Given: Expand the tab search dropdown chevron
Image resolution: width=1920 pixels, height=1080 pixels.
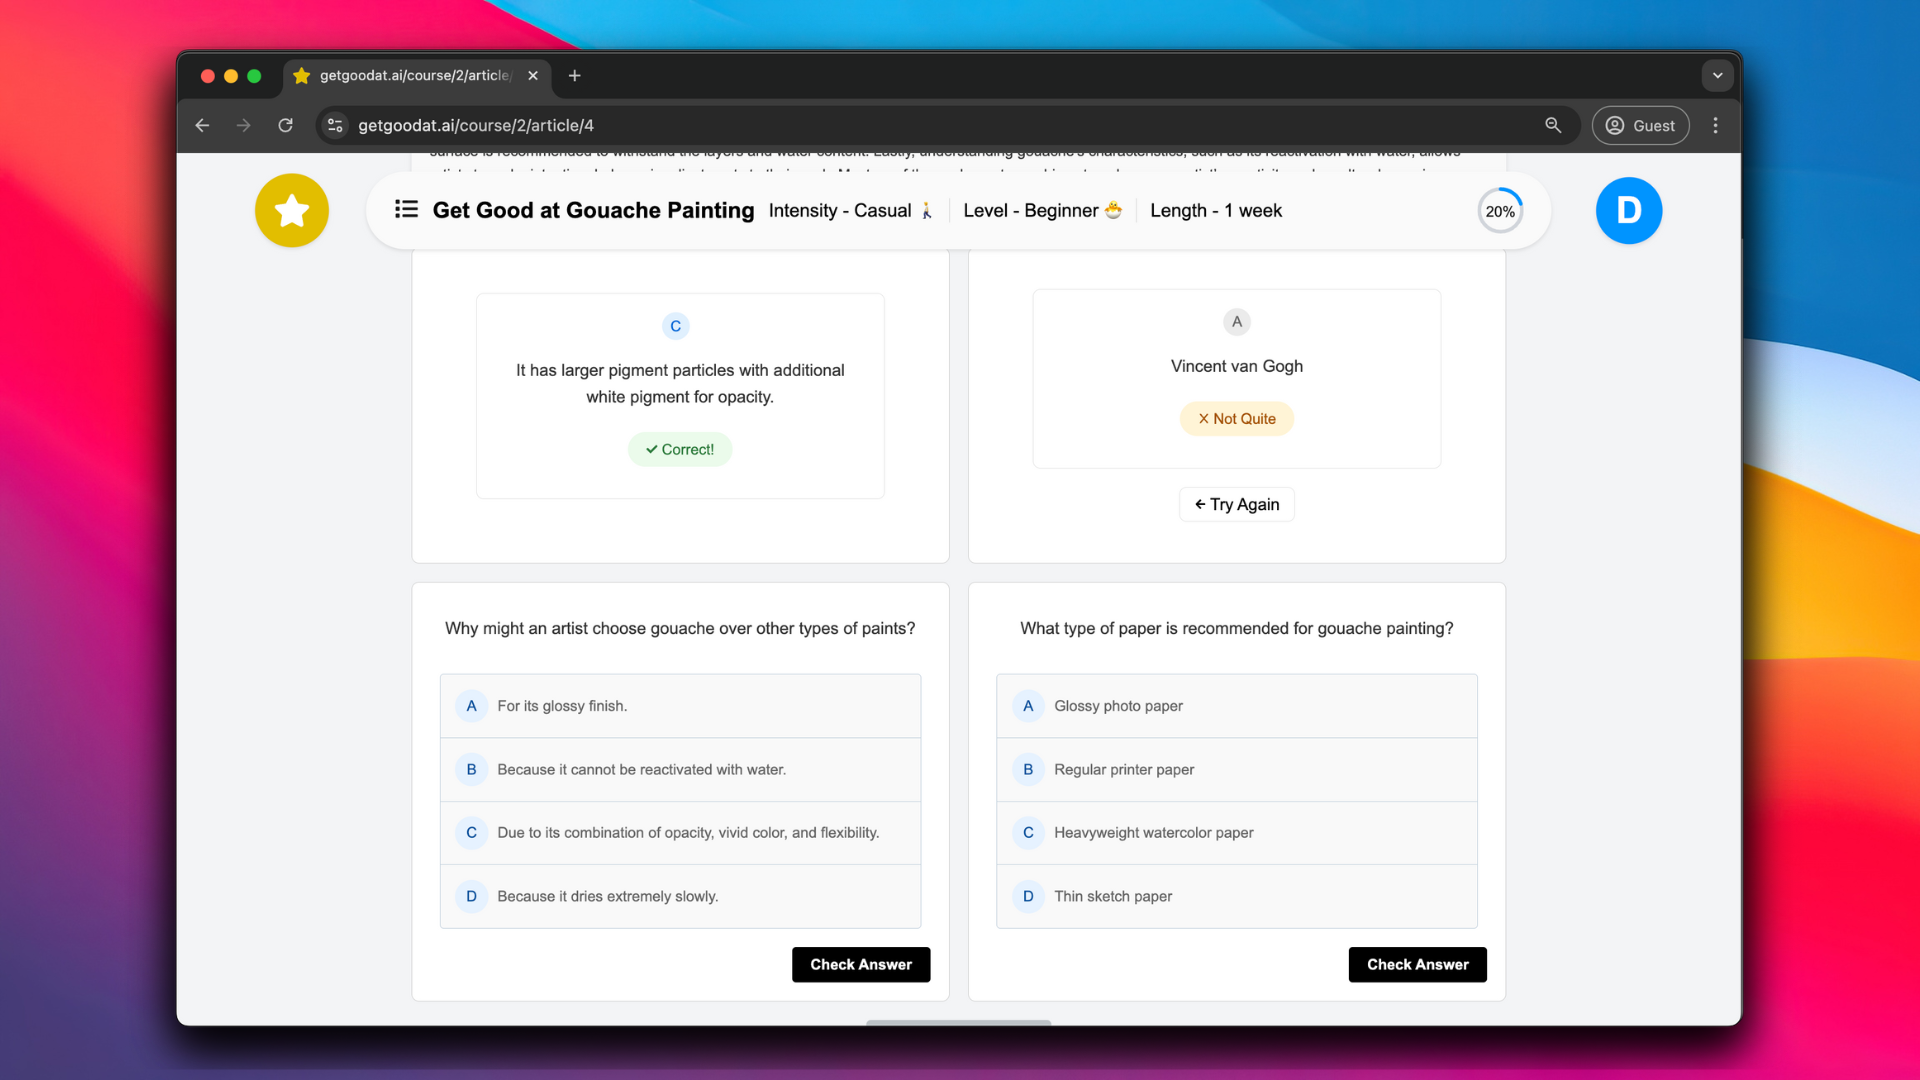Looking at the screenshot, I should coord(1717,76).
